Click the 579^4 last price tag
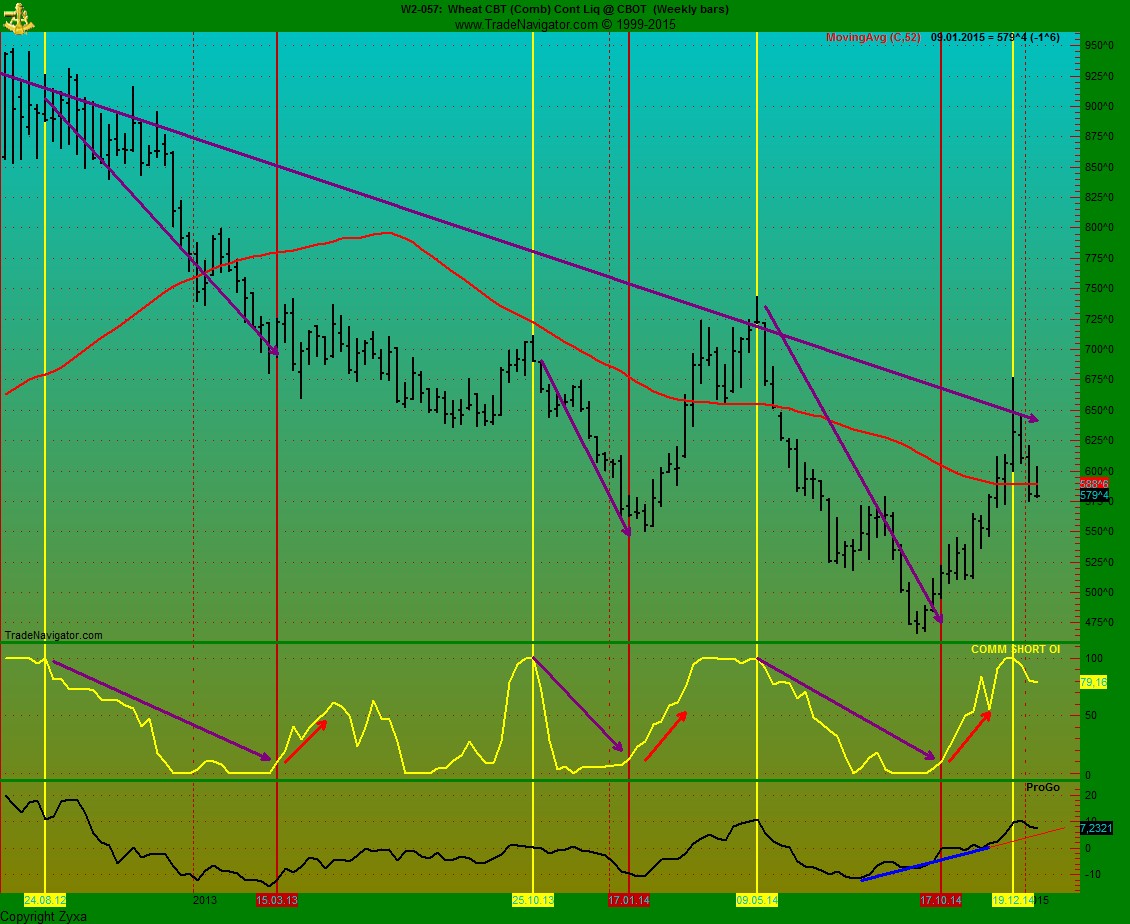Viewport: 1130px width, 924px height. (x=1094, y=495)
